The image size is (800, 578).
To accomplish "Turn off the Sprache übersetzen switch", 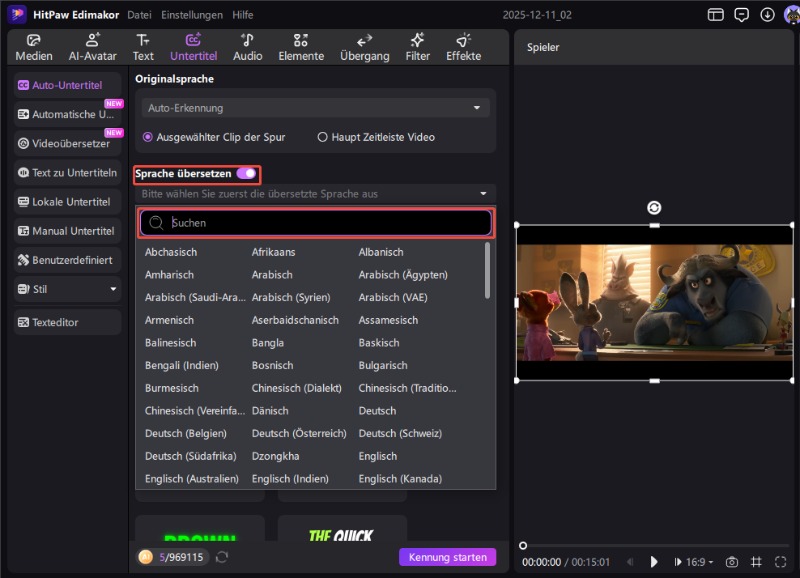I will (246, 174).
